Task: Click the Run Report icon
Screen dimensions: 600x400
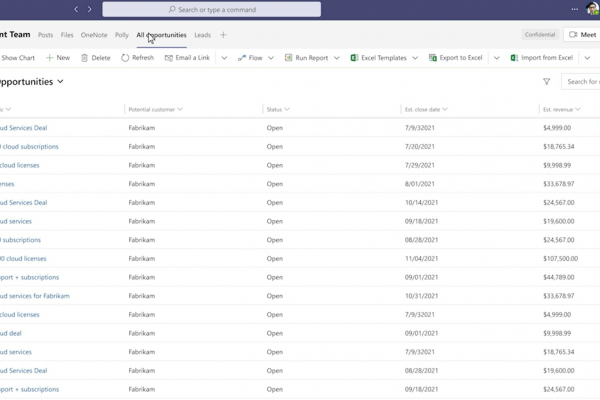Action: (289, 58)
